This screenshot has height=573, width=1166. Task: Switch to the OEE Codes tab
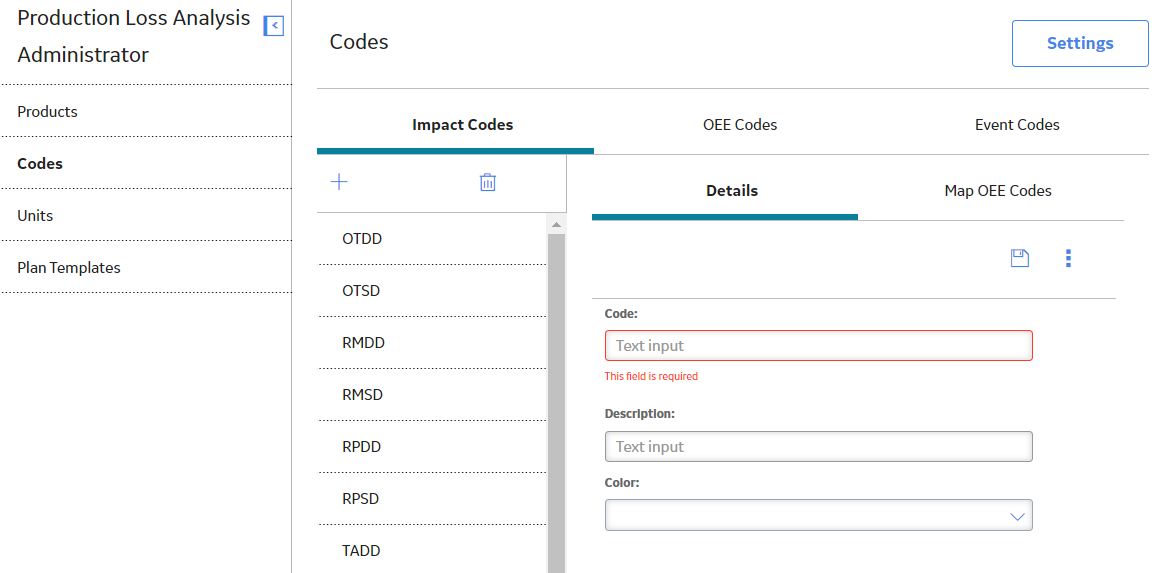pyautogui.click(x=740, y=125)
